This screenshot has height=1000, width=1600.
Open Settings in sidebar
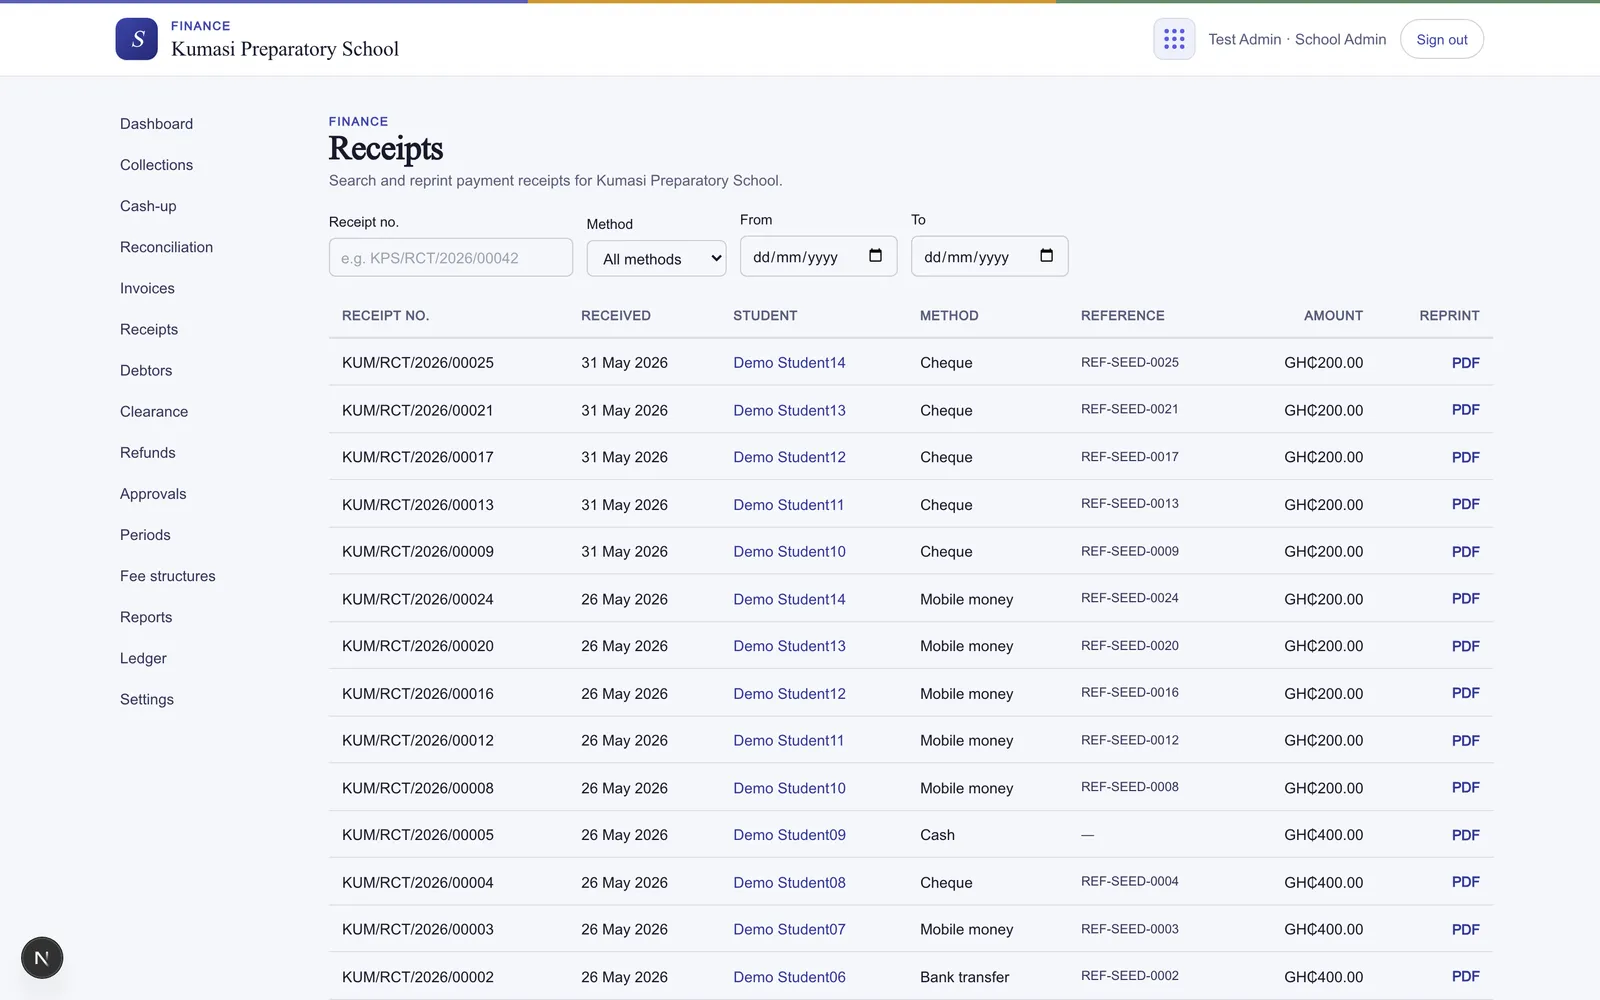(147, 699)
